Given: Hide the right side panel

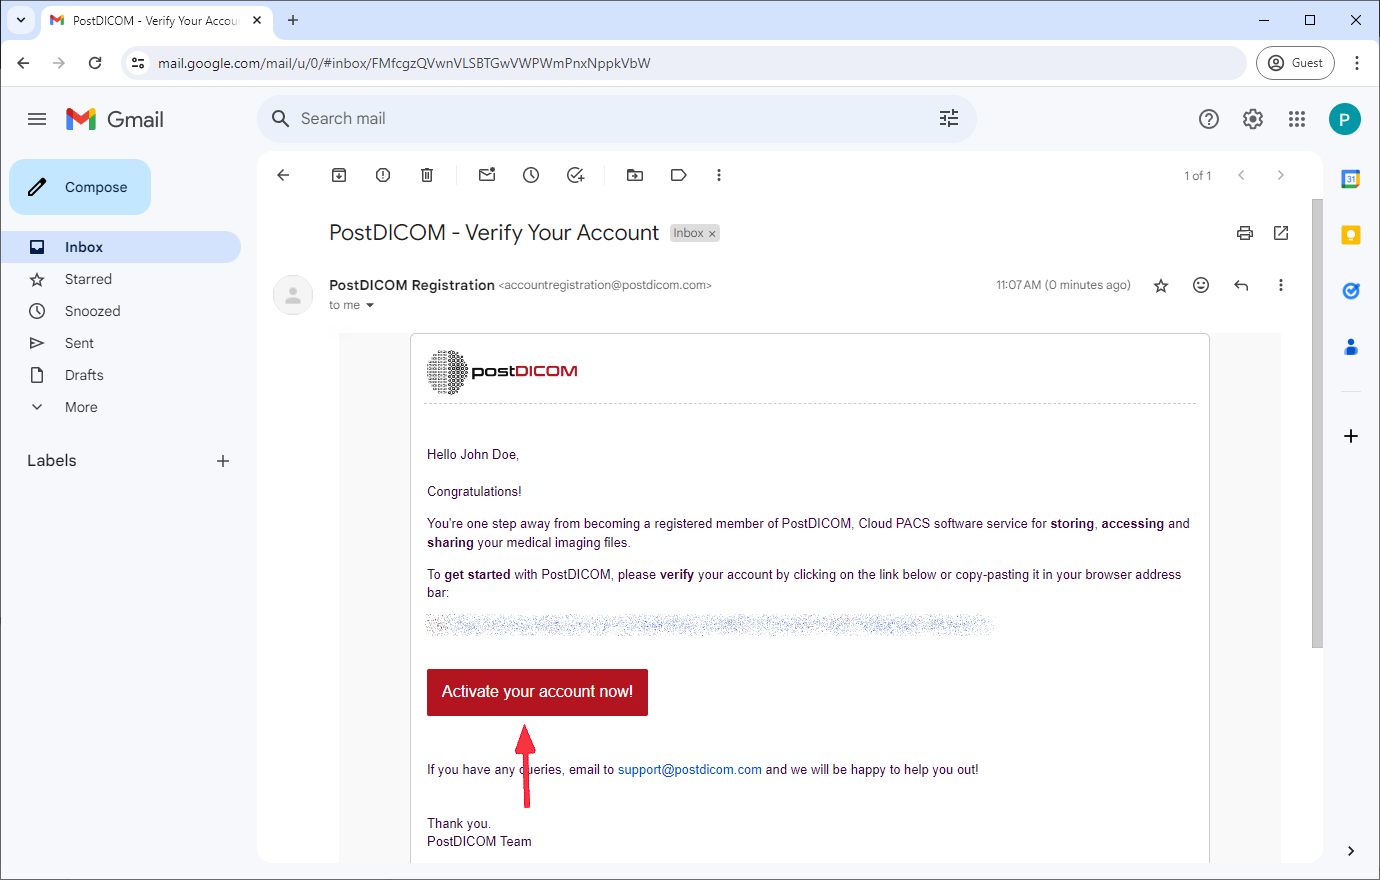Looking at the screenshot, I should click(1351, 849).
